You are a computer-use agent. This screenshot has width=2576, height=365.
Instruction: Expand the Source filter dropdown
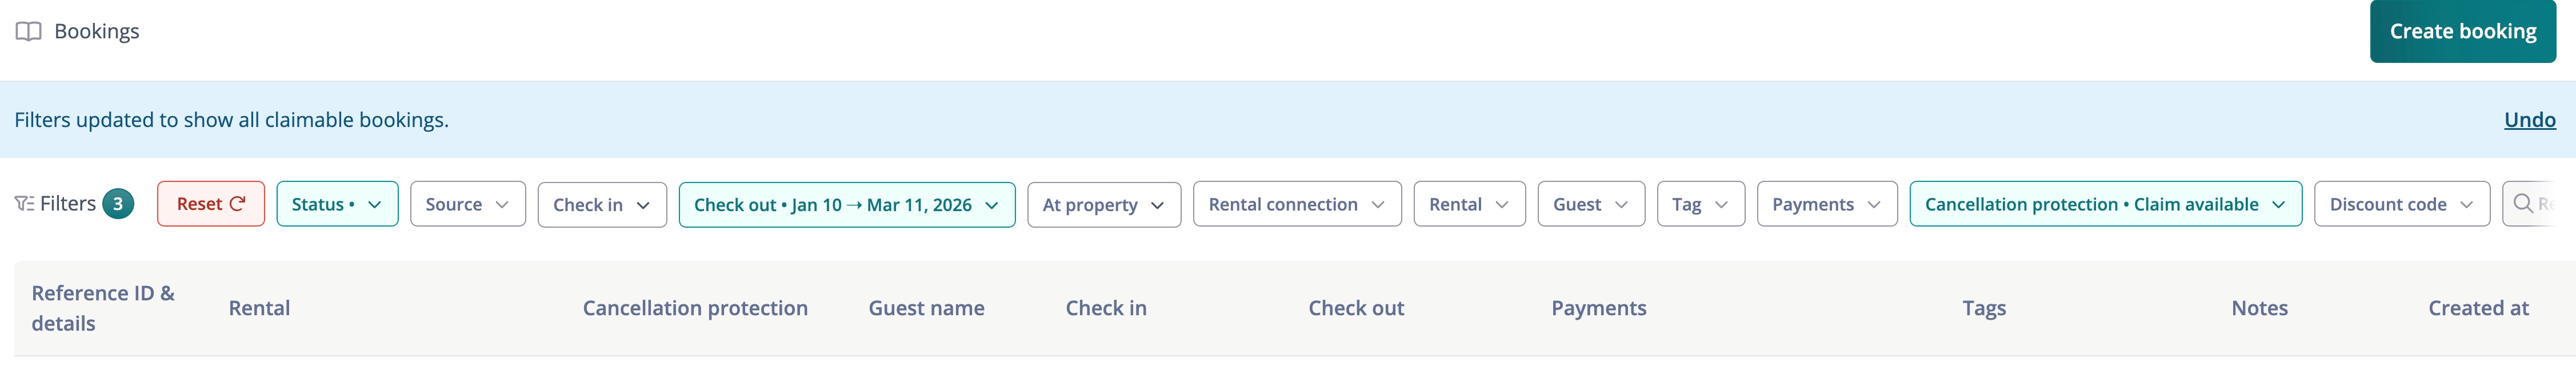point(467,204)
